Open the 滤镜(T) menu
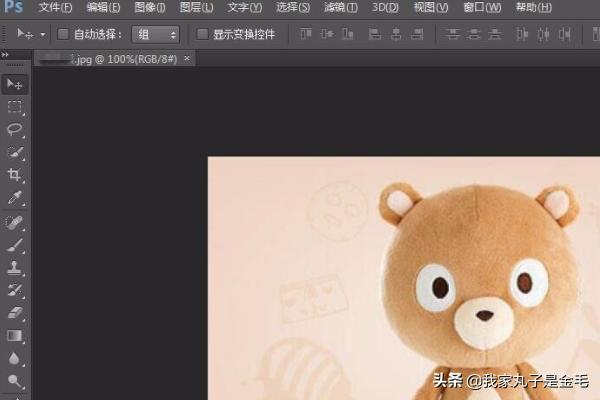The height and width of the screenshot is (400, 600). tap(341, 7)
